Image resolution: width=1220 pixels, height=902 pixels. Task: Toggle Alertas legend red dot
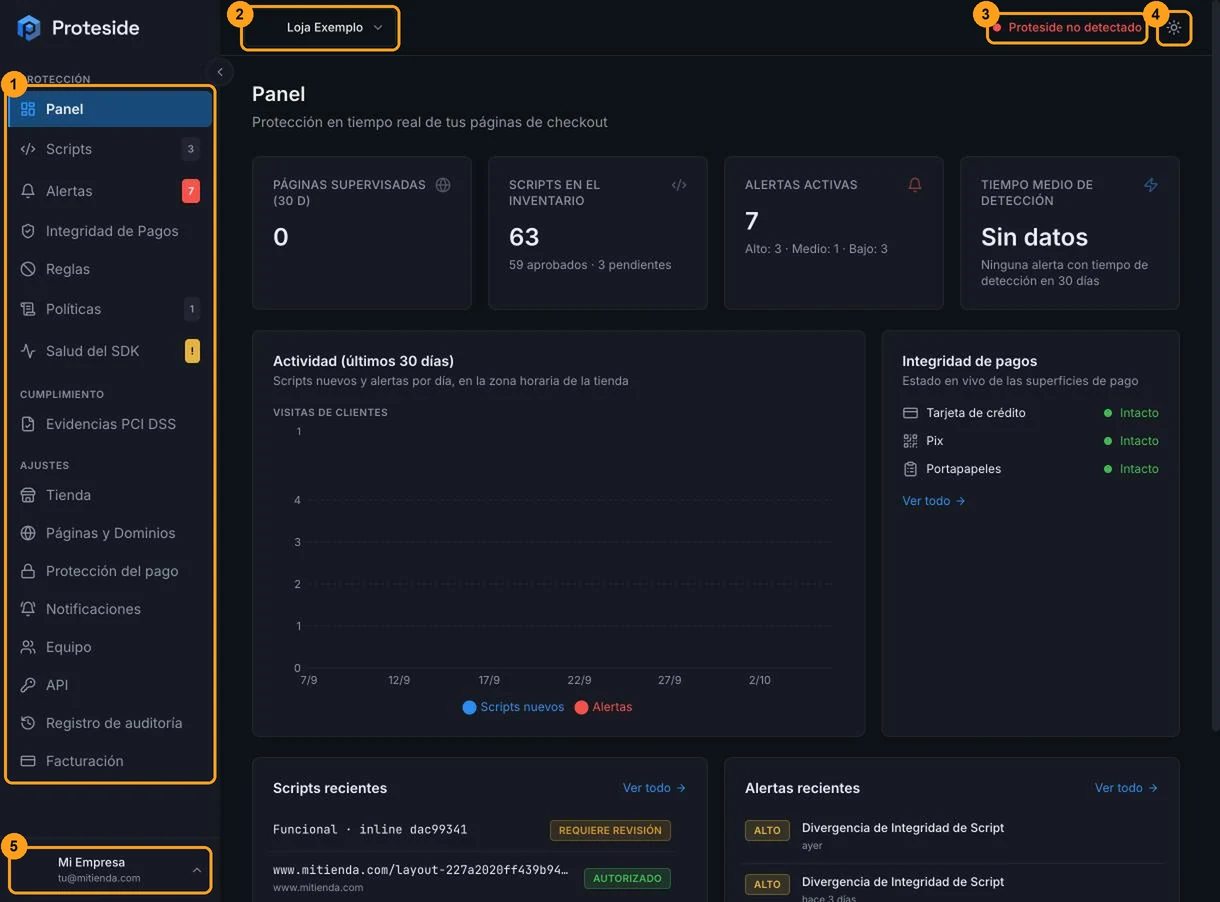click(x=581, y=707)
